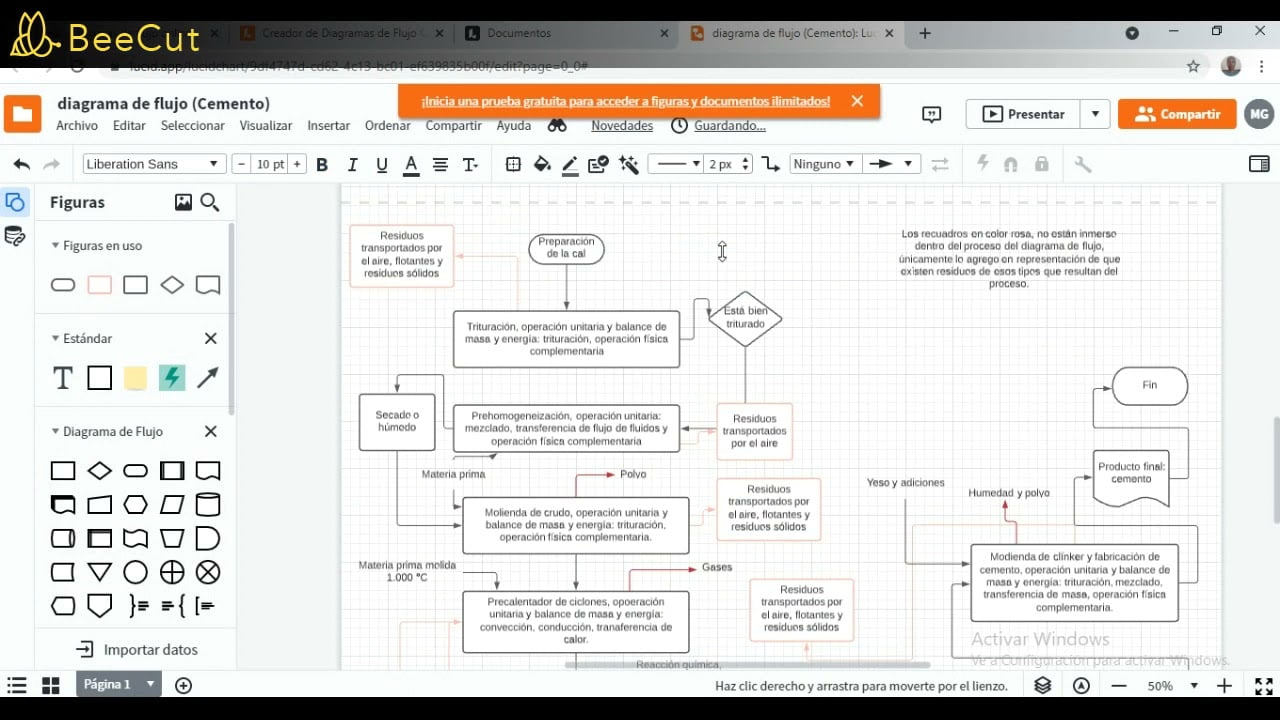This screenshot has width=1280, height=720.
Task: Open the Liberation Sans font dropdown
Action: point(153,164)
